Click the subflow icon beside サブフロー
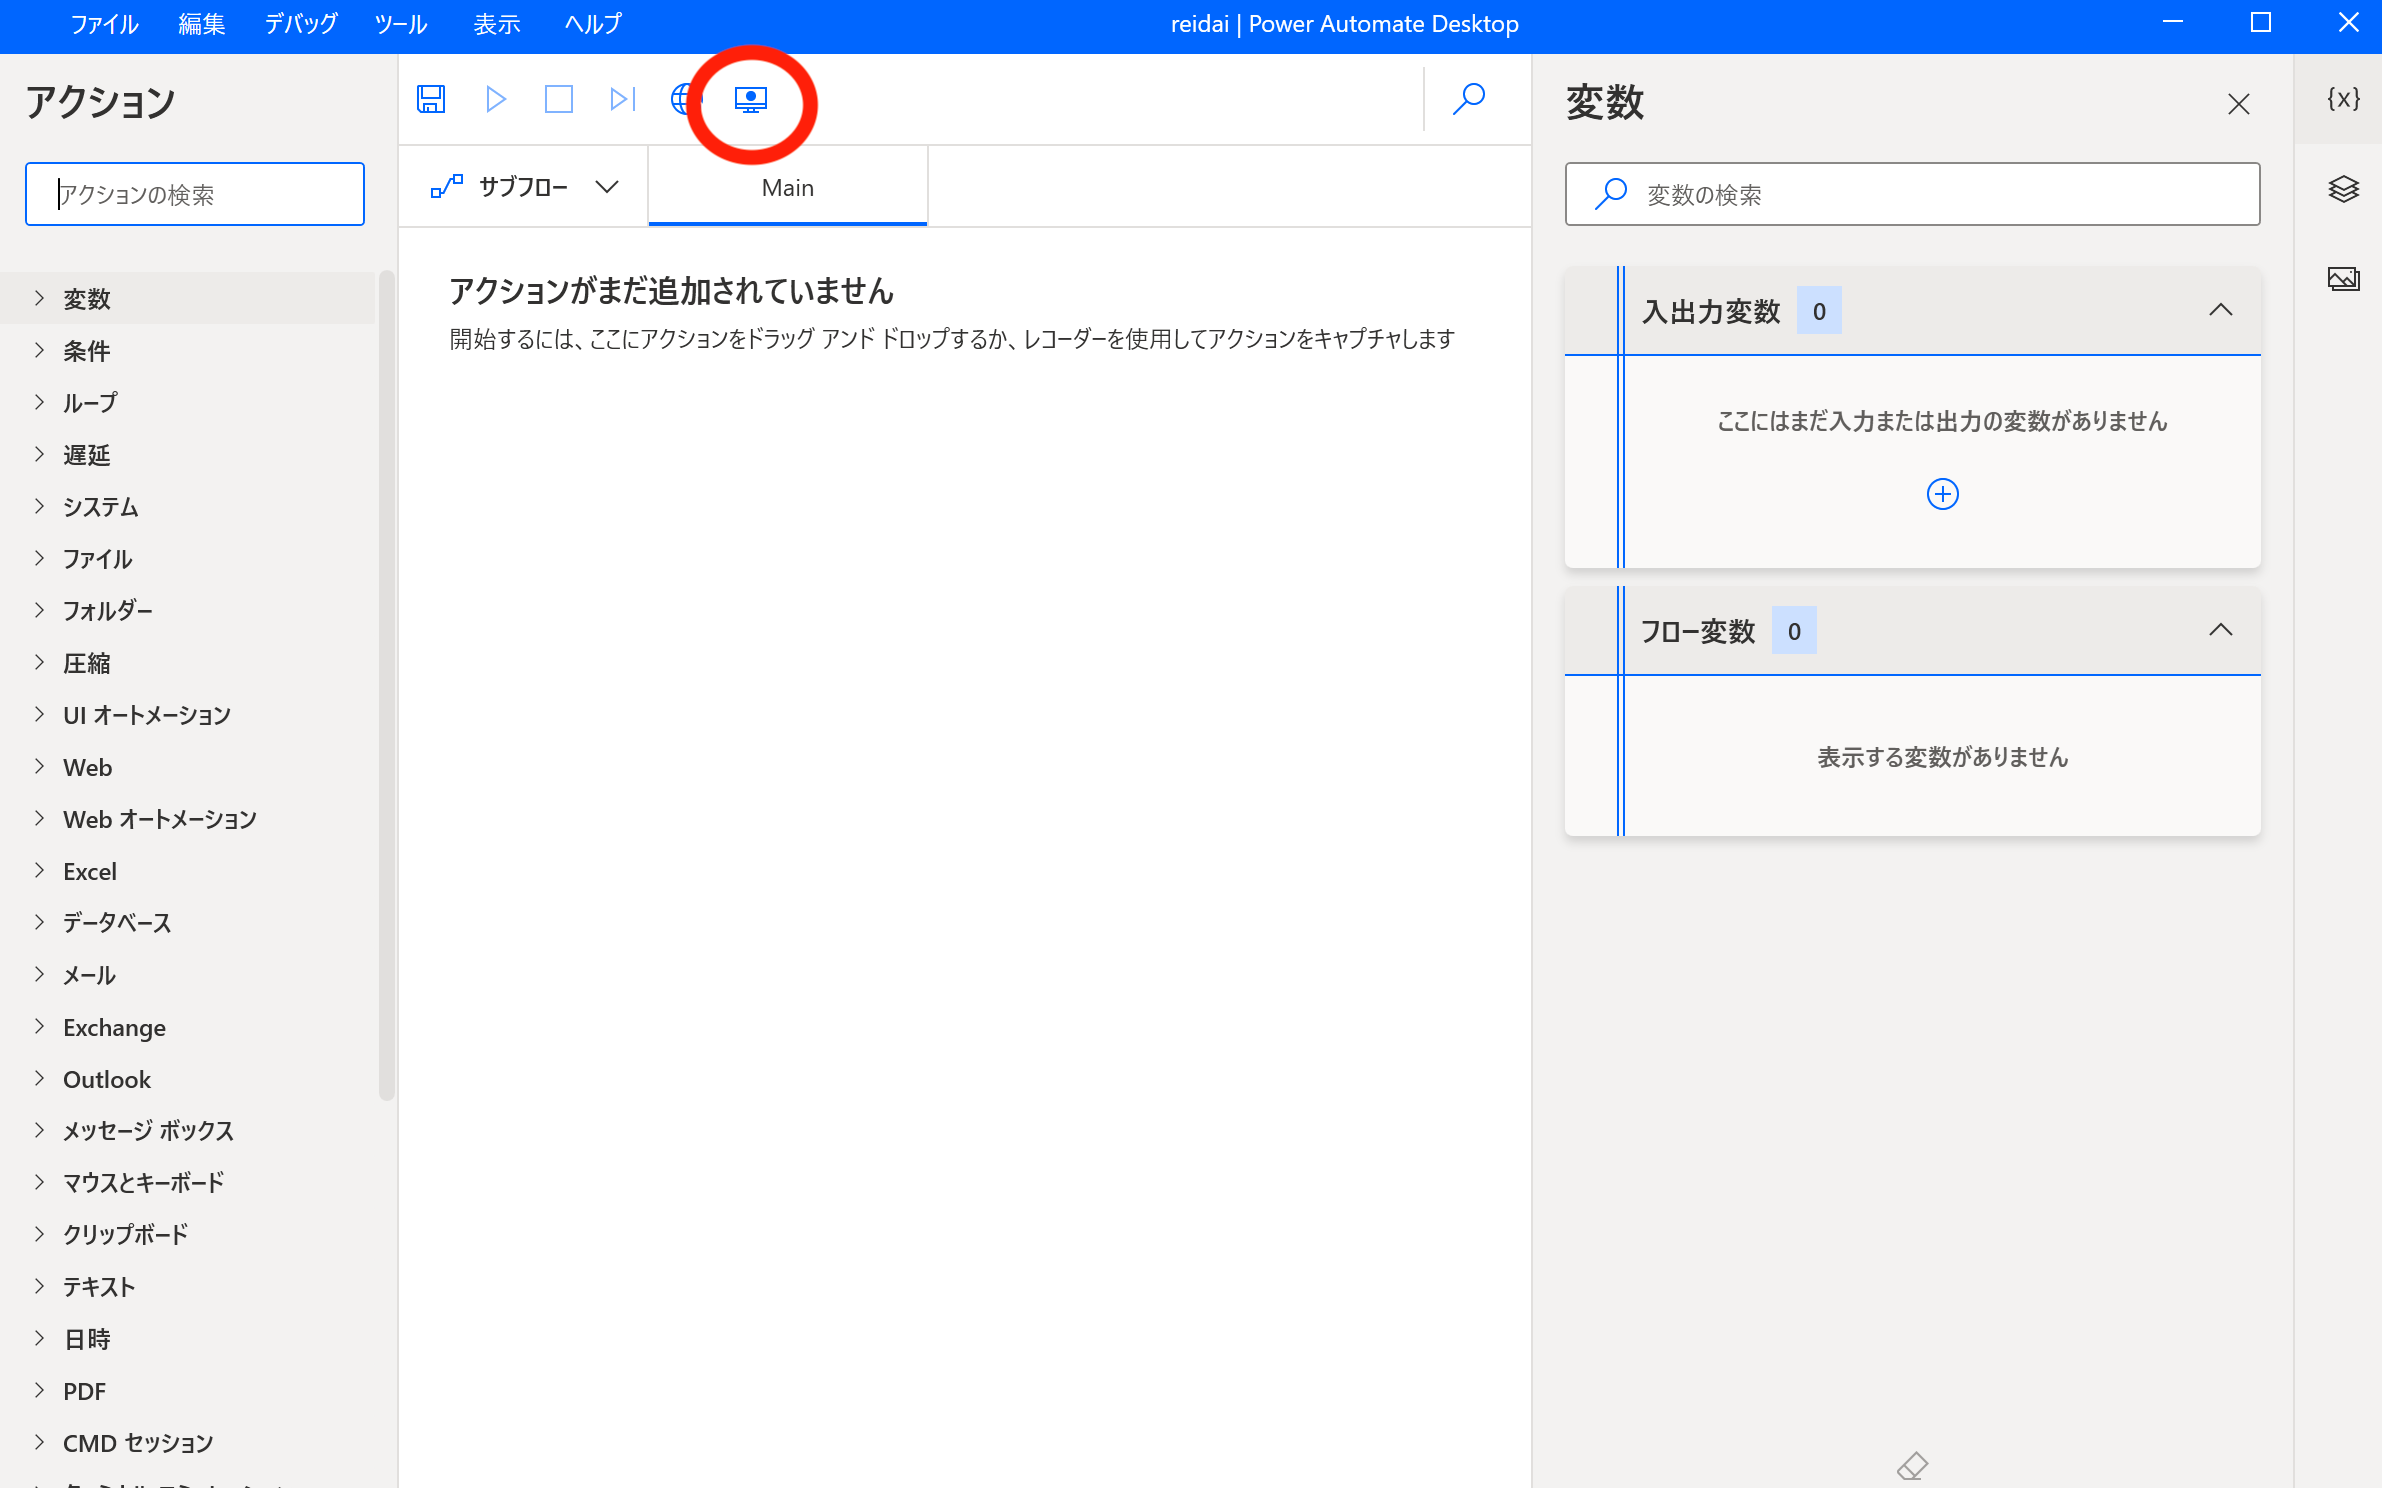 pyautogui.click(x=446, y=187)
